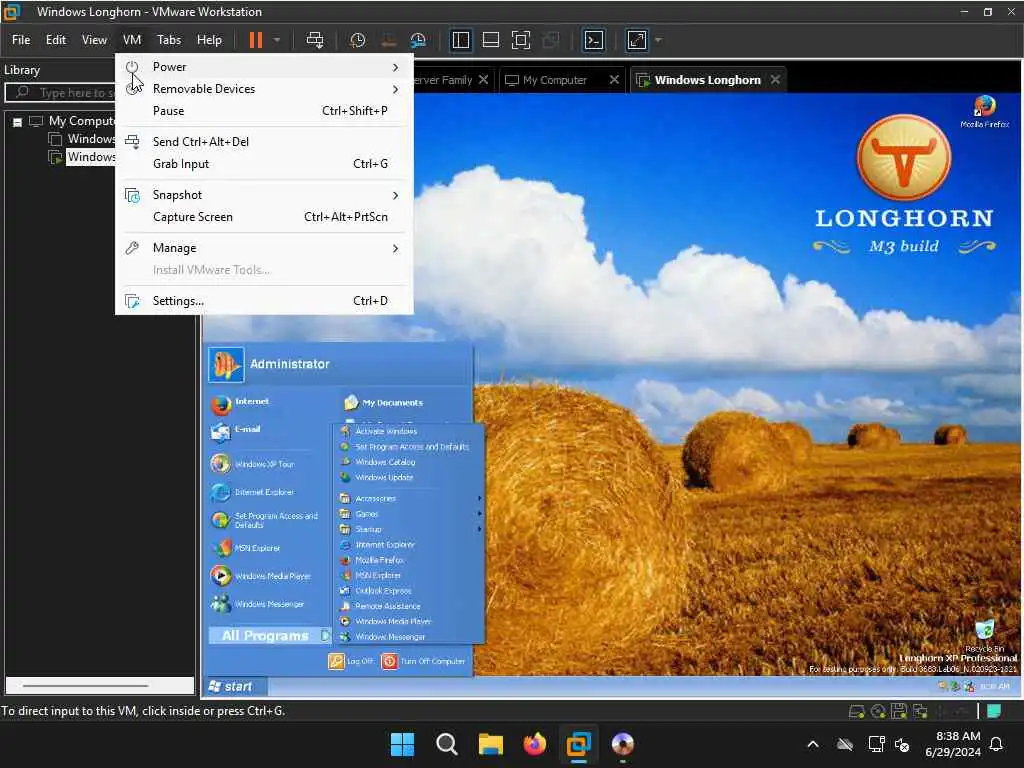Click All Programs in the Start menu
The height and width of the screenshot is (768, 1024).
pyautogui.click(x=270, y=635)
